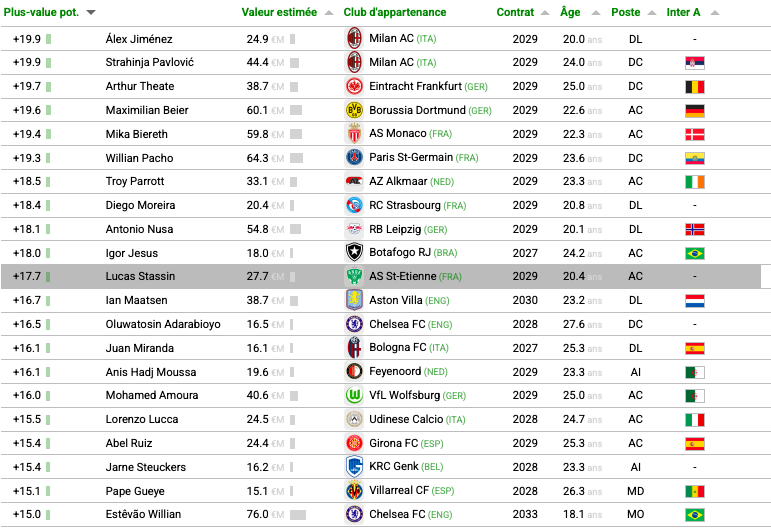The height and width of the screenshot is (529, 771).
Task: Select the Ian Maatsen table row
Action: coord(386,300)
